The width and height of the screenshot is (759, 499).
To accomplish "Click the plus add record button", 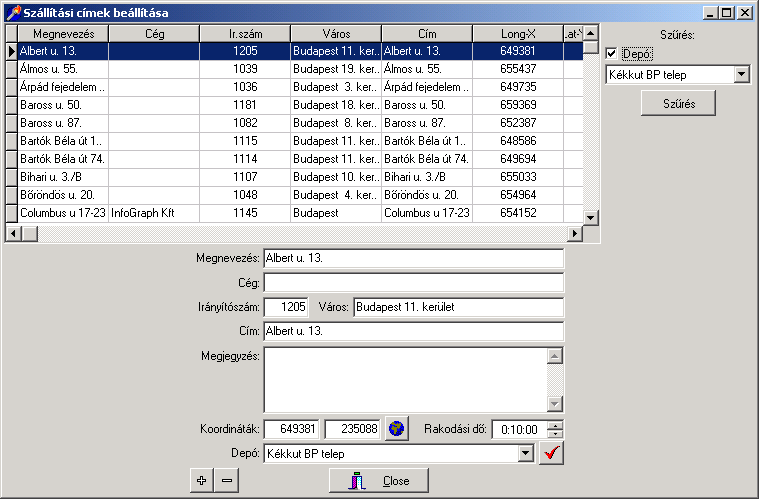I will point(201,481).
